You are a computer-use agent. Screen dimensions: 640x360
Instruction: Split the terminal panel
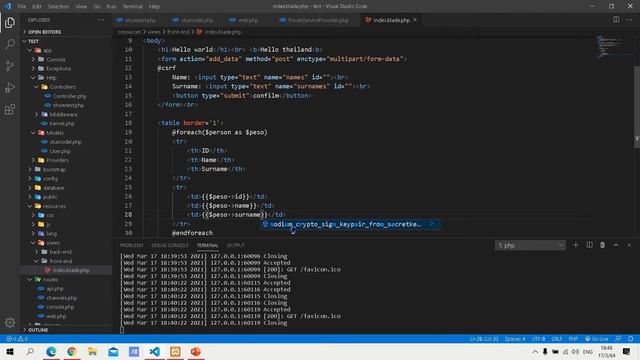click(589, 245)
